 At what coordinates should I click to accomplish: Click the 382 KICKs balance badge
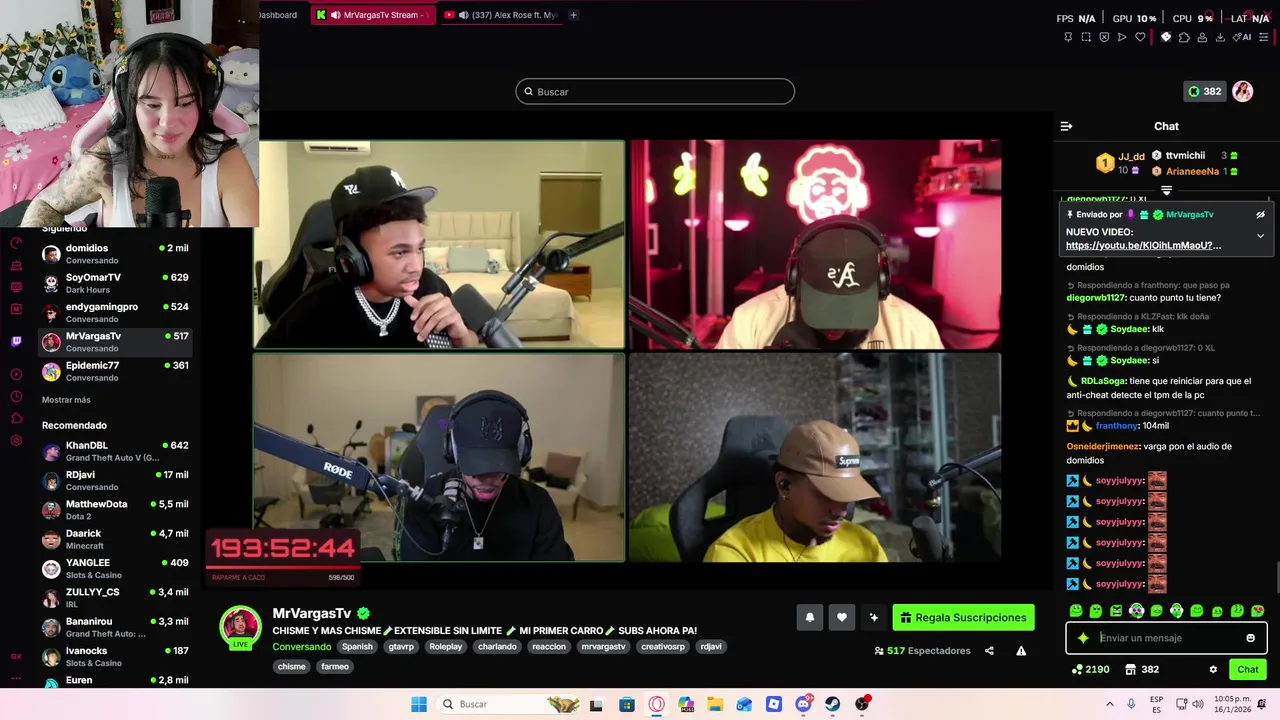pos(1204,91)
